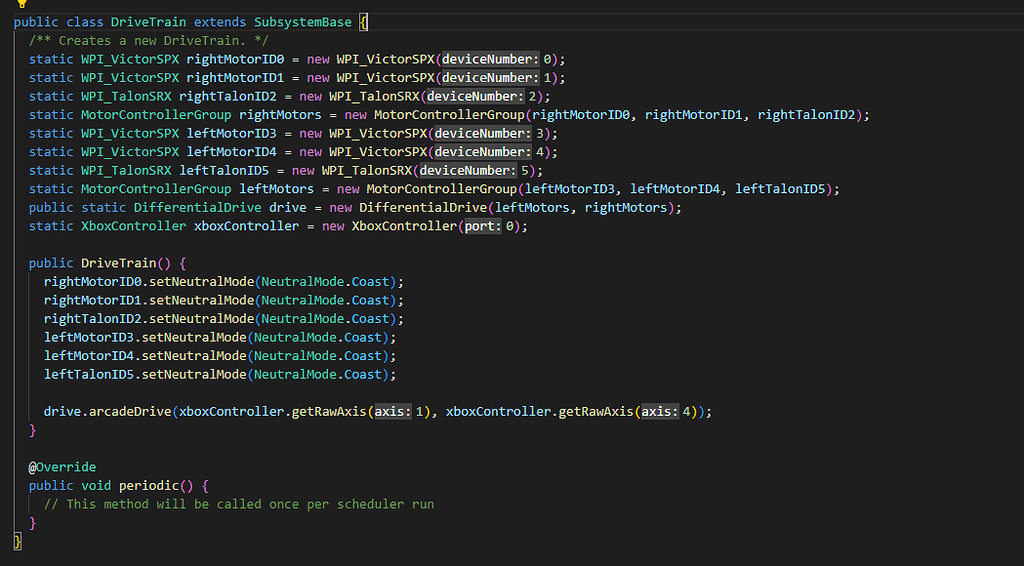The image size is (1024, 566).
Task: Click the closing brace at end of class
Action: click(17, 541)
